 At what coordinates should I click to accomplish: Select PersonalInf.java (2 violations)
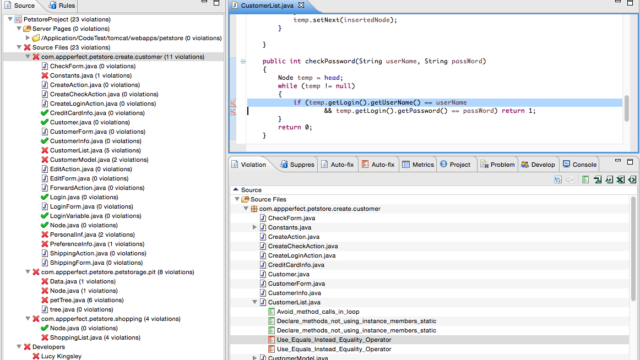coord(92,235)
